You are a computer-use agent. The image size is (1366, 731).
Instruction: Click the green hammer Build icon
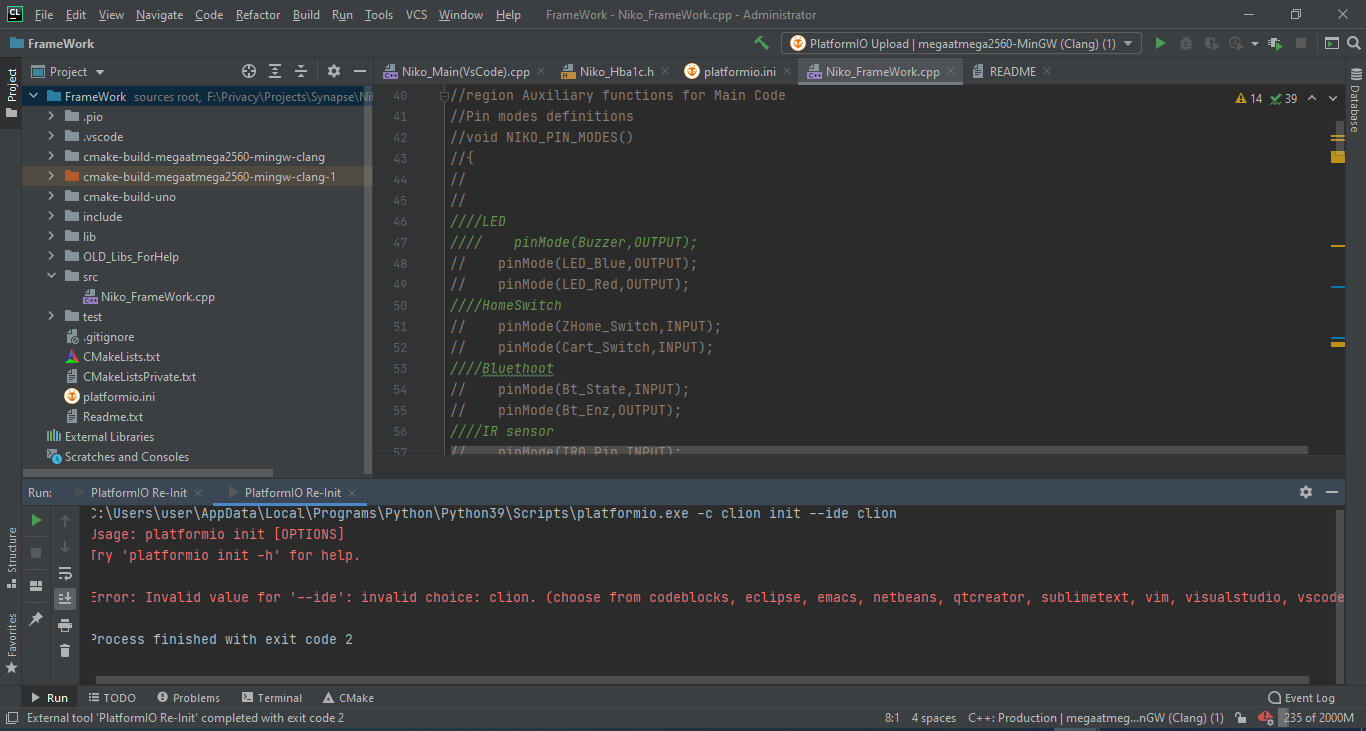point(762,43)
